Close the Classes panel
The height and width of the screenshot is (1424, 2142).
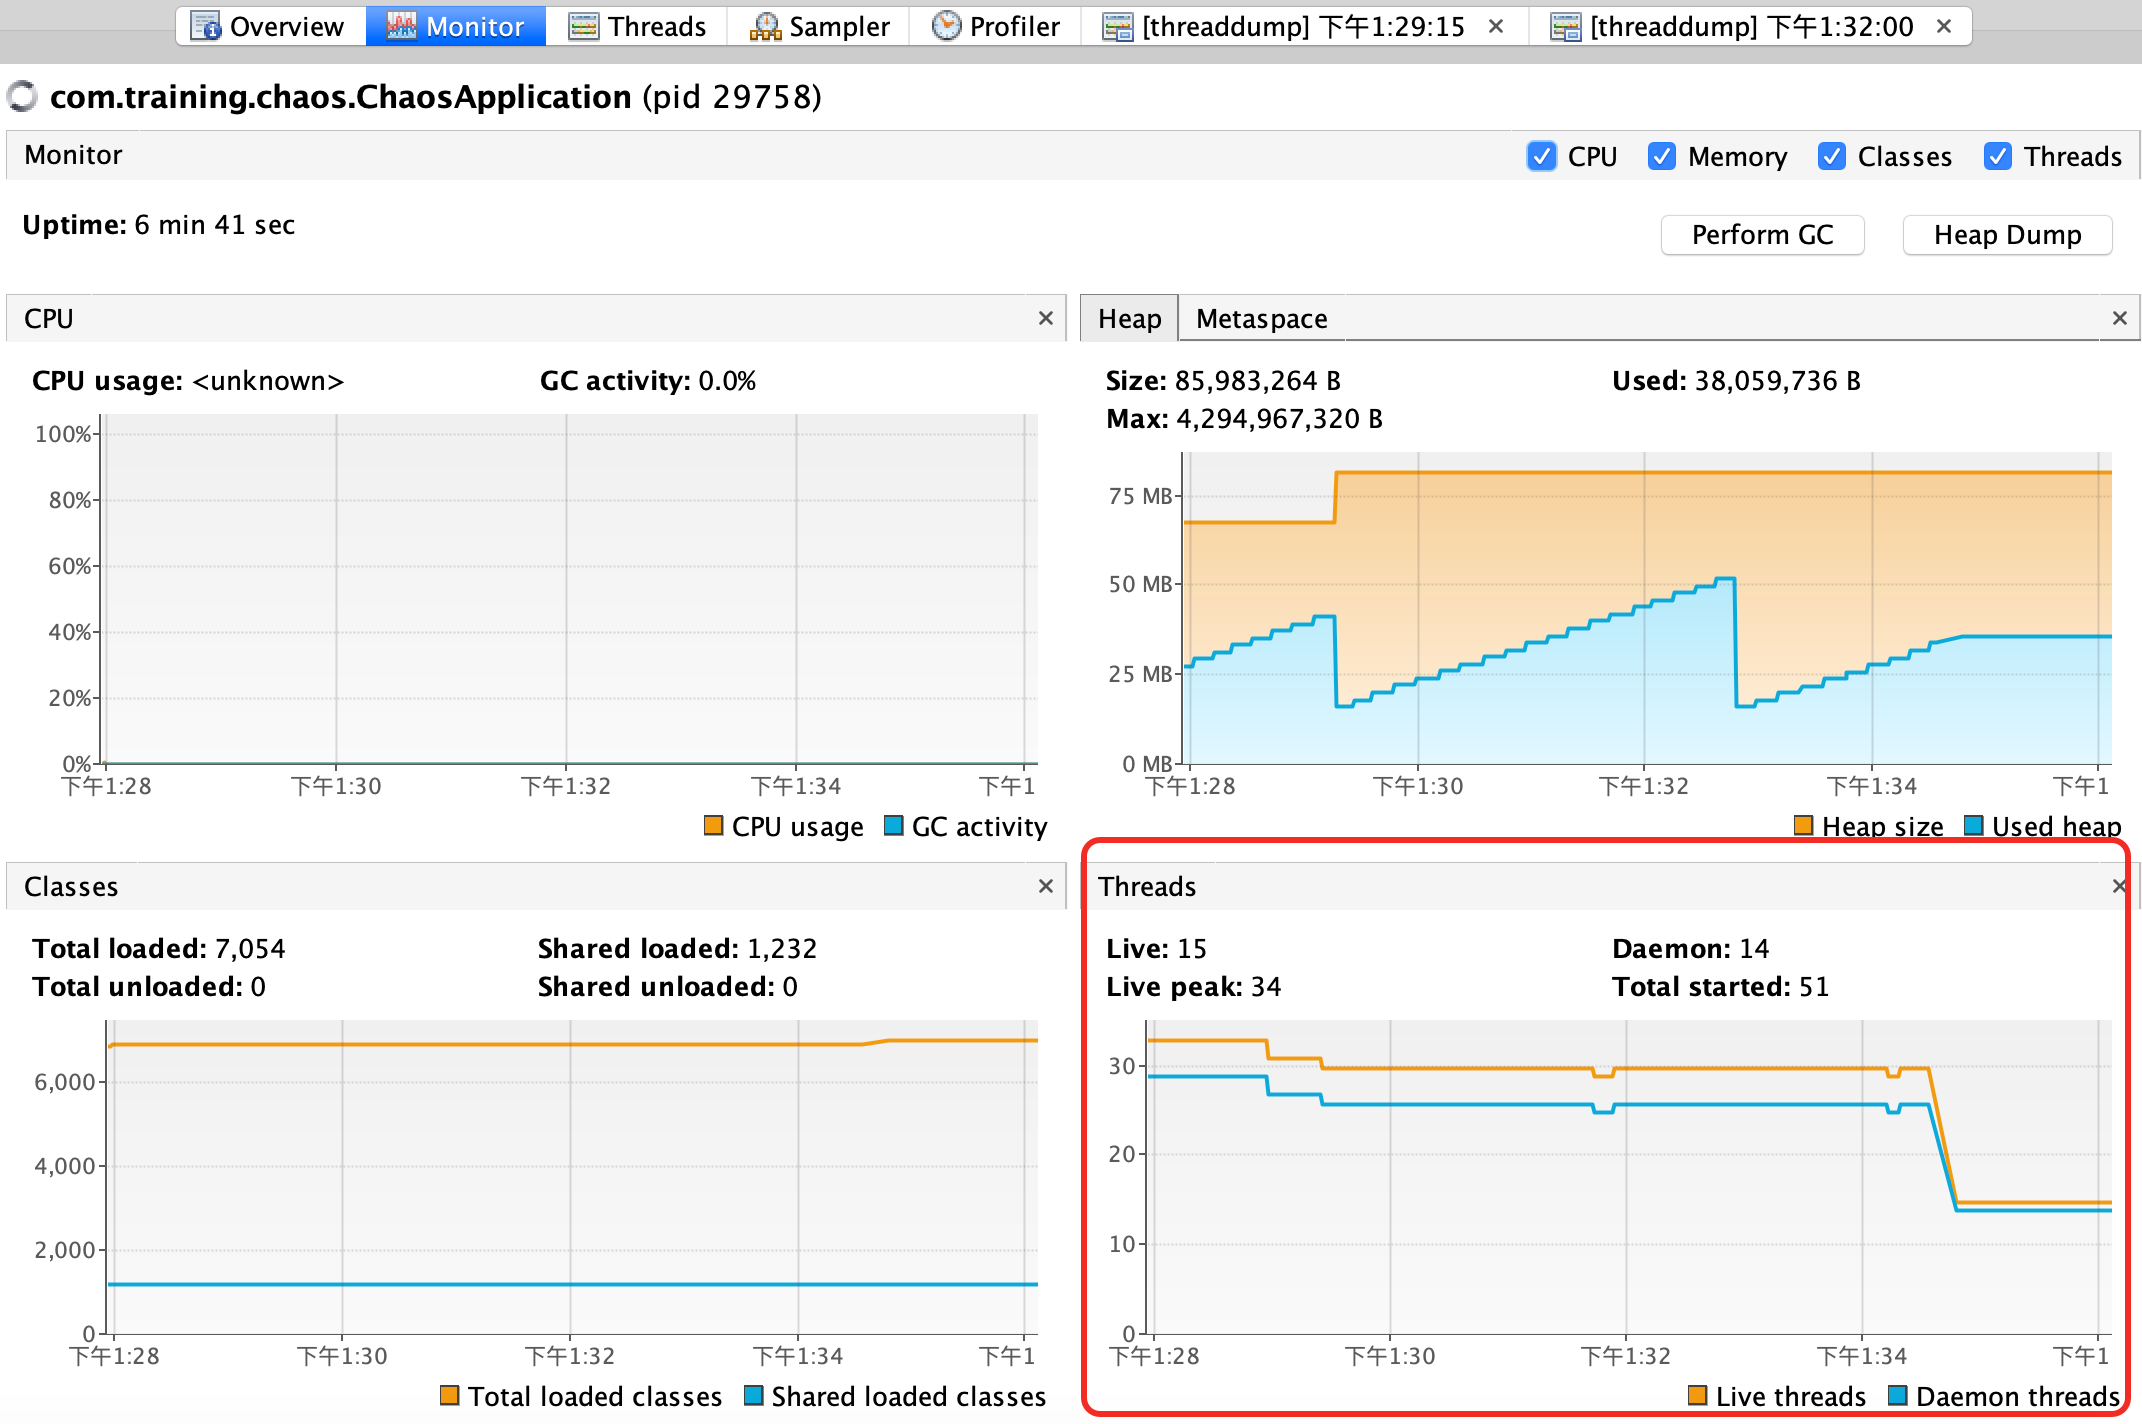(1046, 886)
